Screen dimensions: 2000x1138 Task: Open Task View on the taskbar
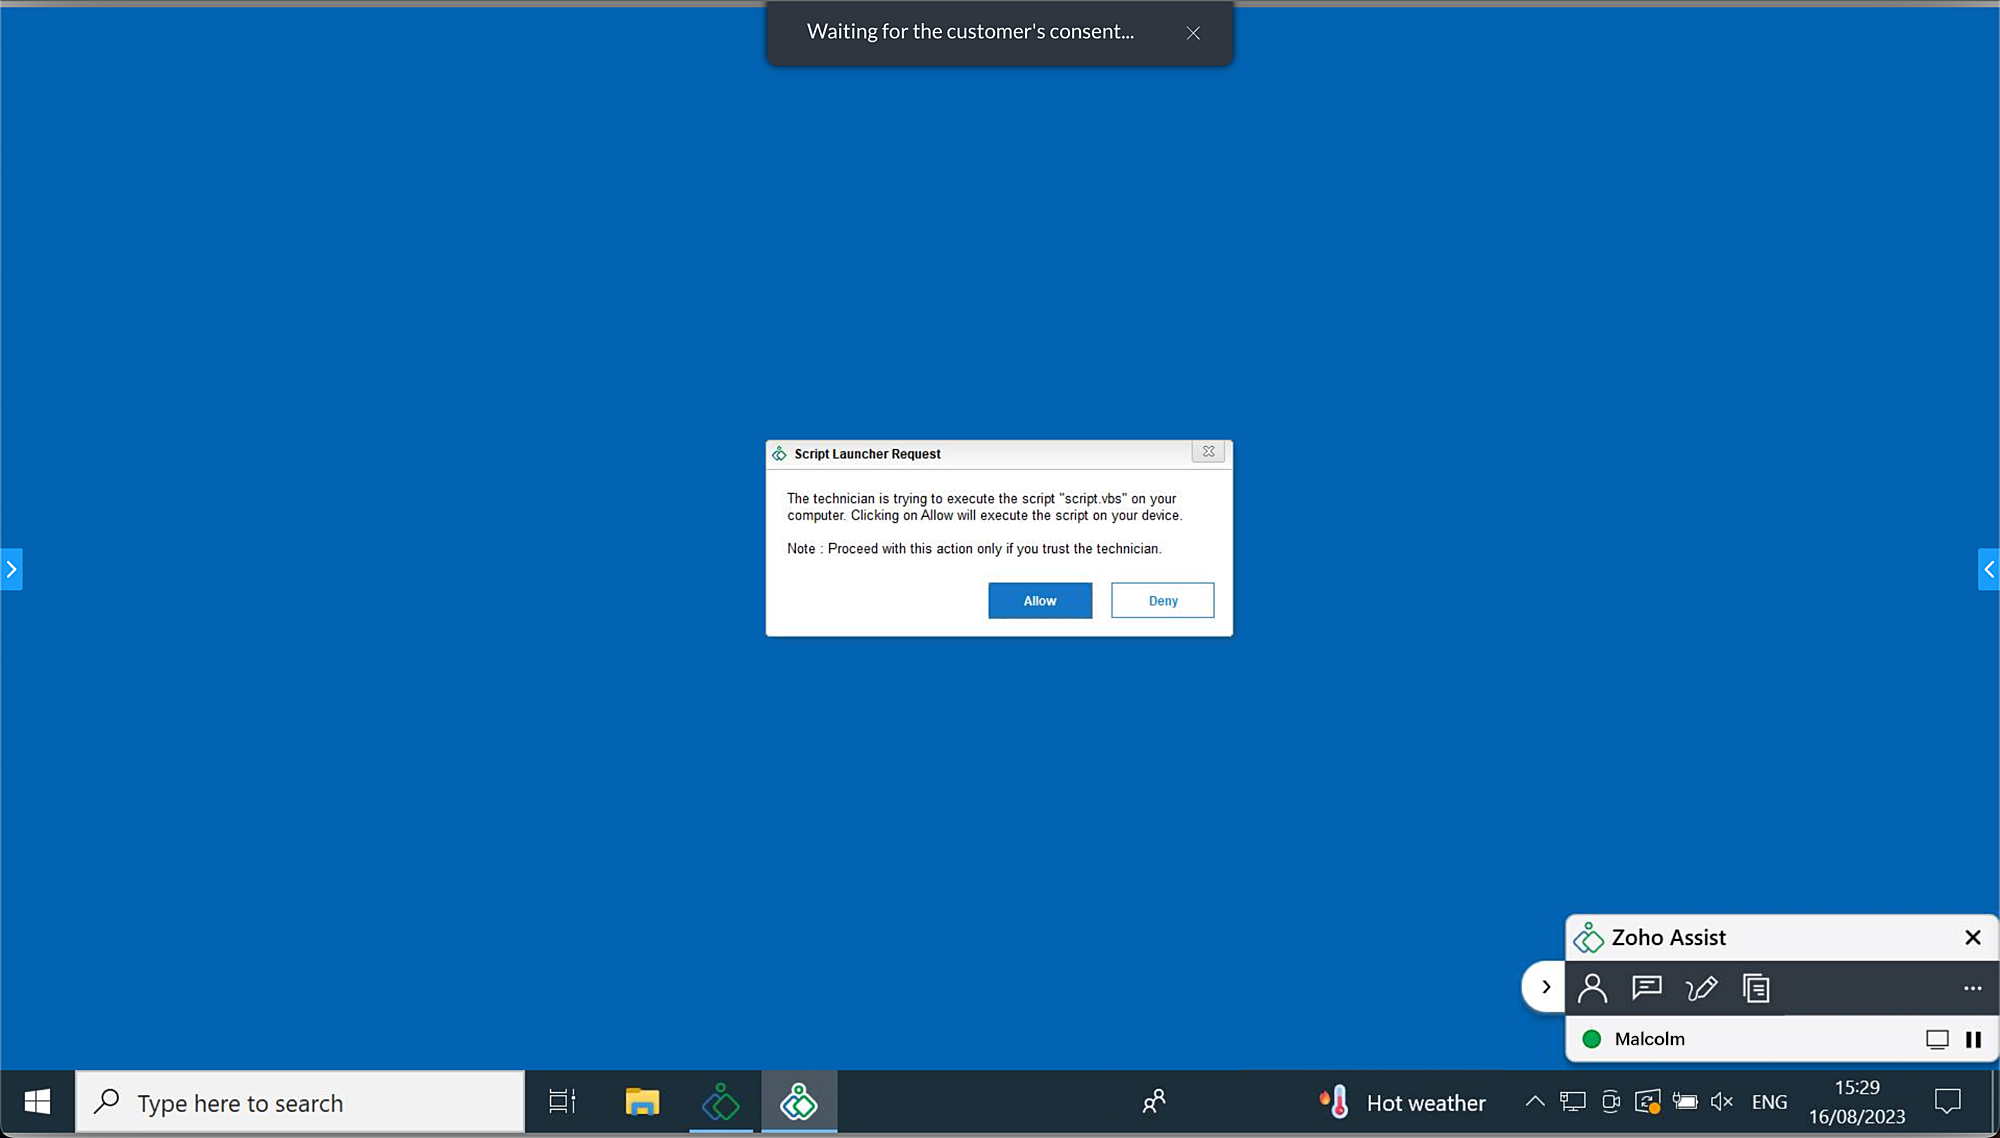pos(561,1101)
